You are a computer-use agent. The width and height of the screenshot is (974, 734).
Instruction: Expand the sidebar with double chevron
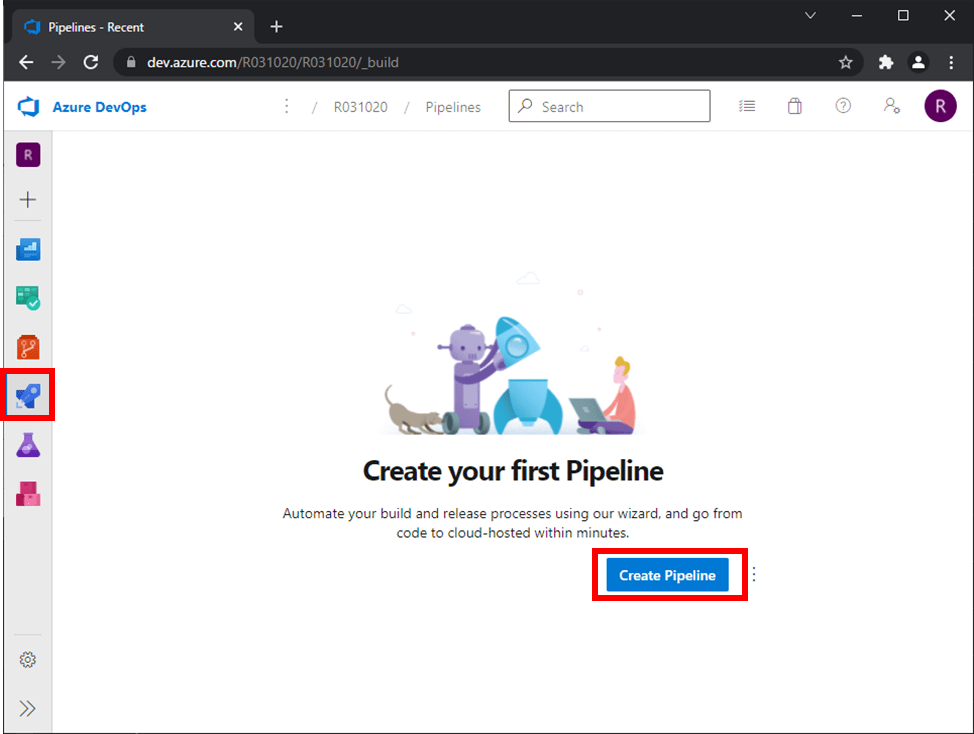coord(28,709)
